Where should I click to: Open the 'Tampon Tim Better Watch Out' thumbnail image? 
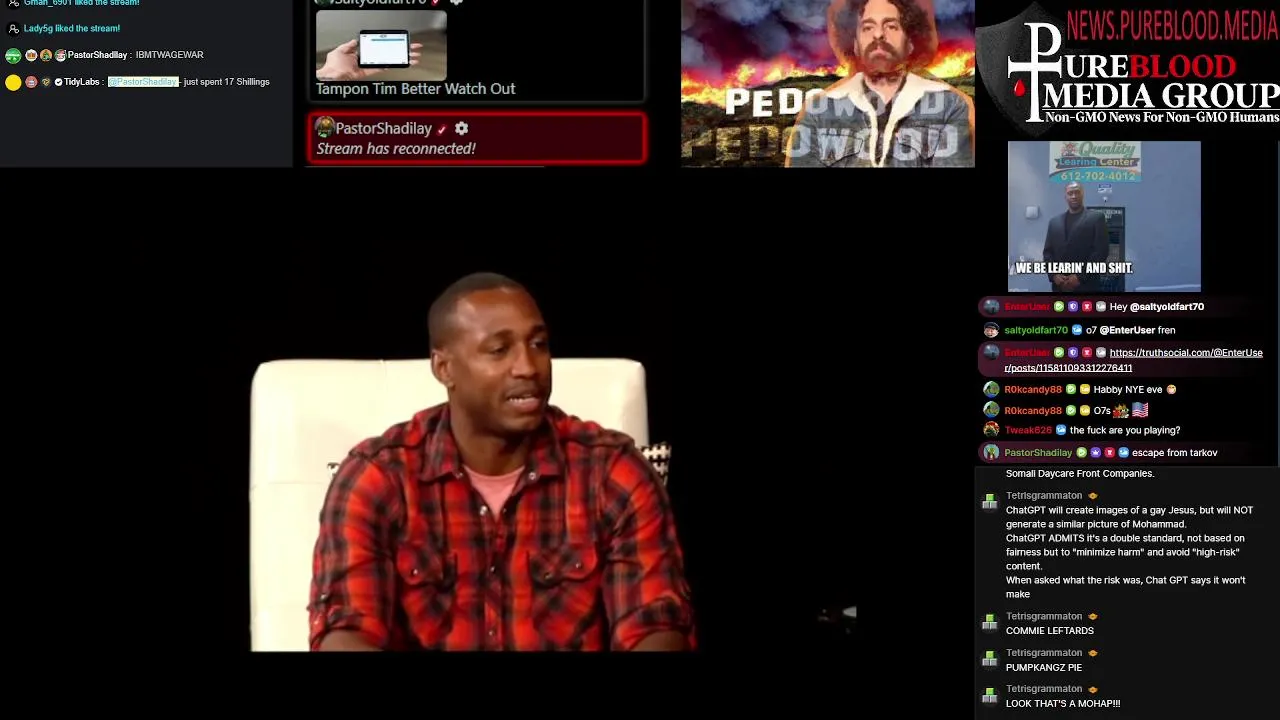pyautogui.click(x=381, y=45)
